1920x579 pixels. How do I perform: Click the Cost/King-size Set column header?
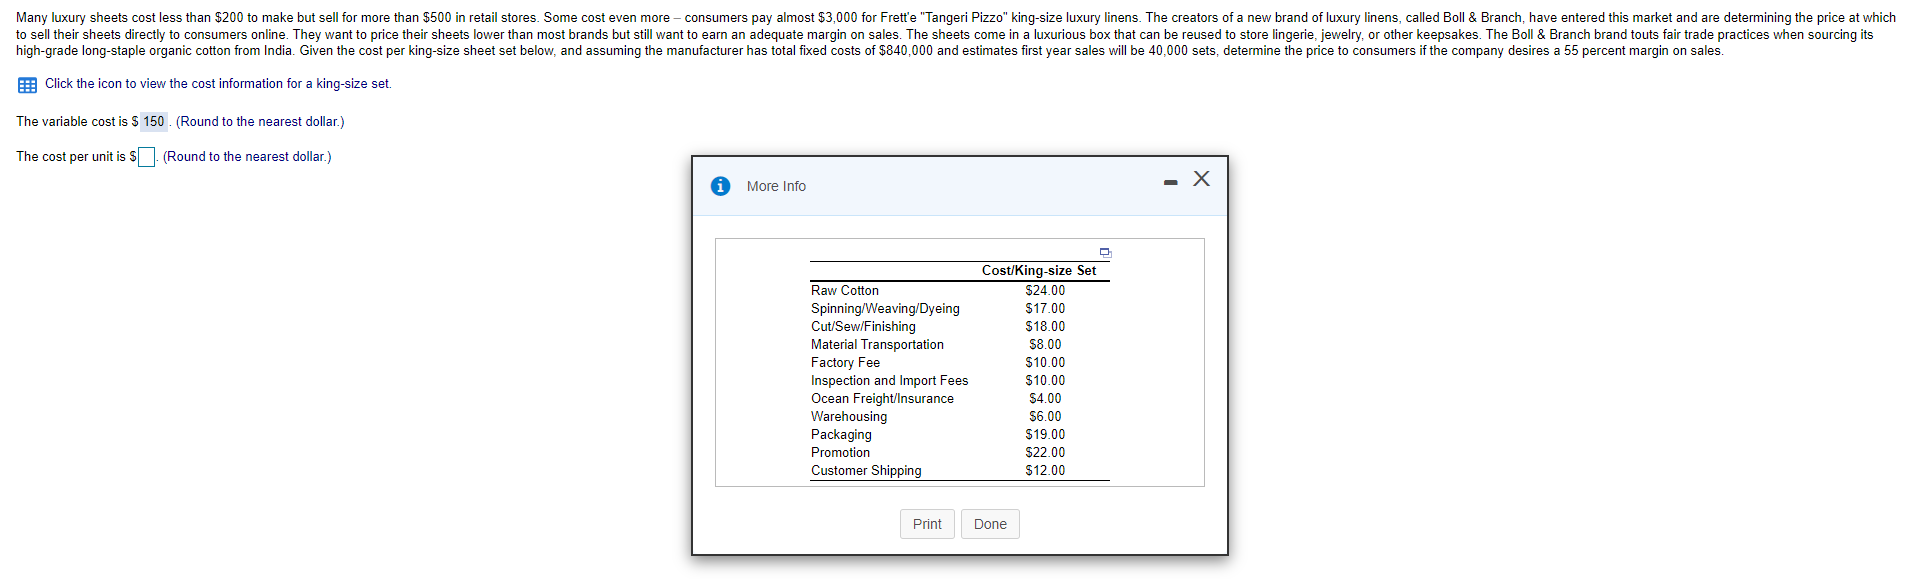[1039, 271]
